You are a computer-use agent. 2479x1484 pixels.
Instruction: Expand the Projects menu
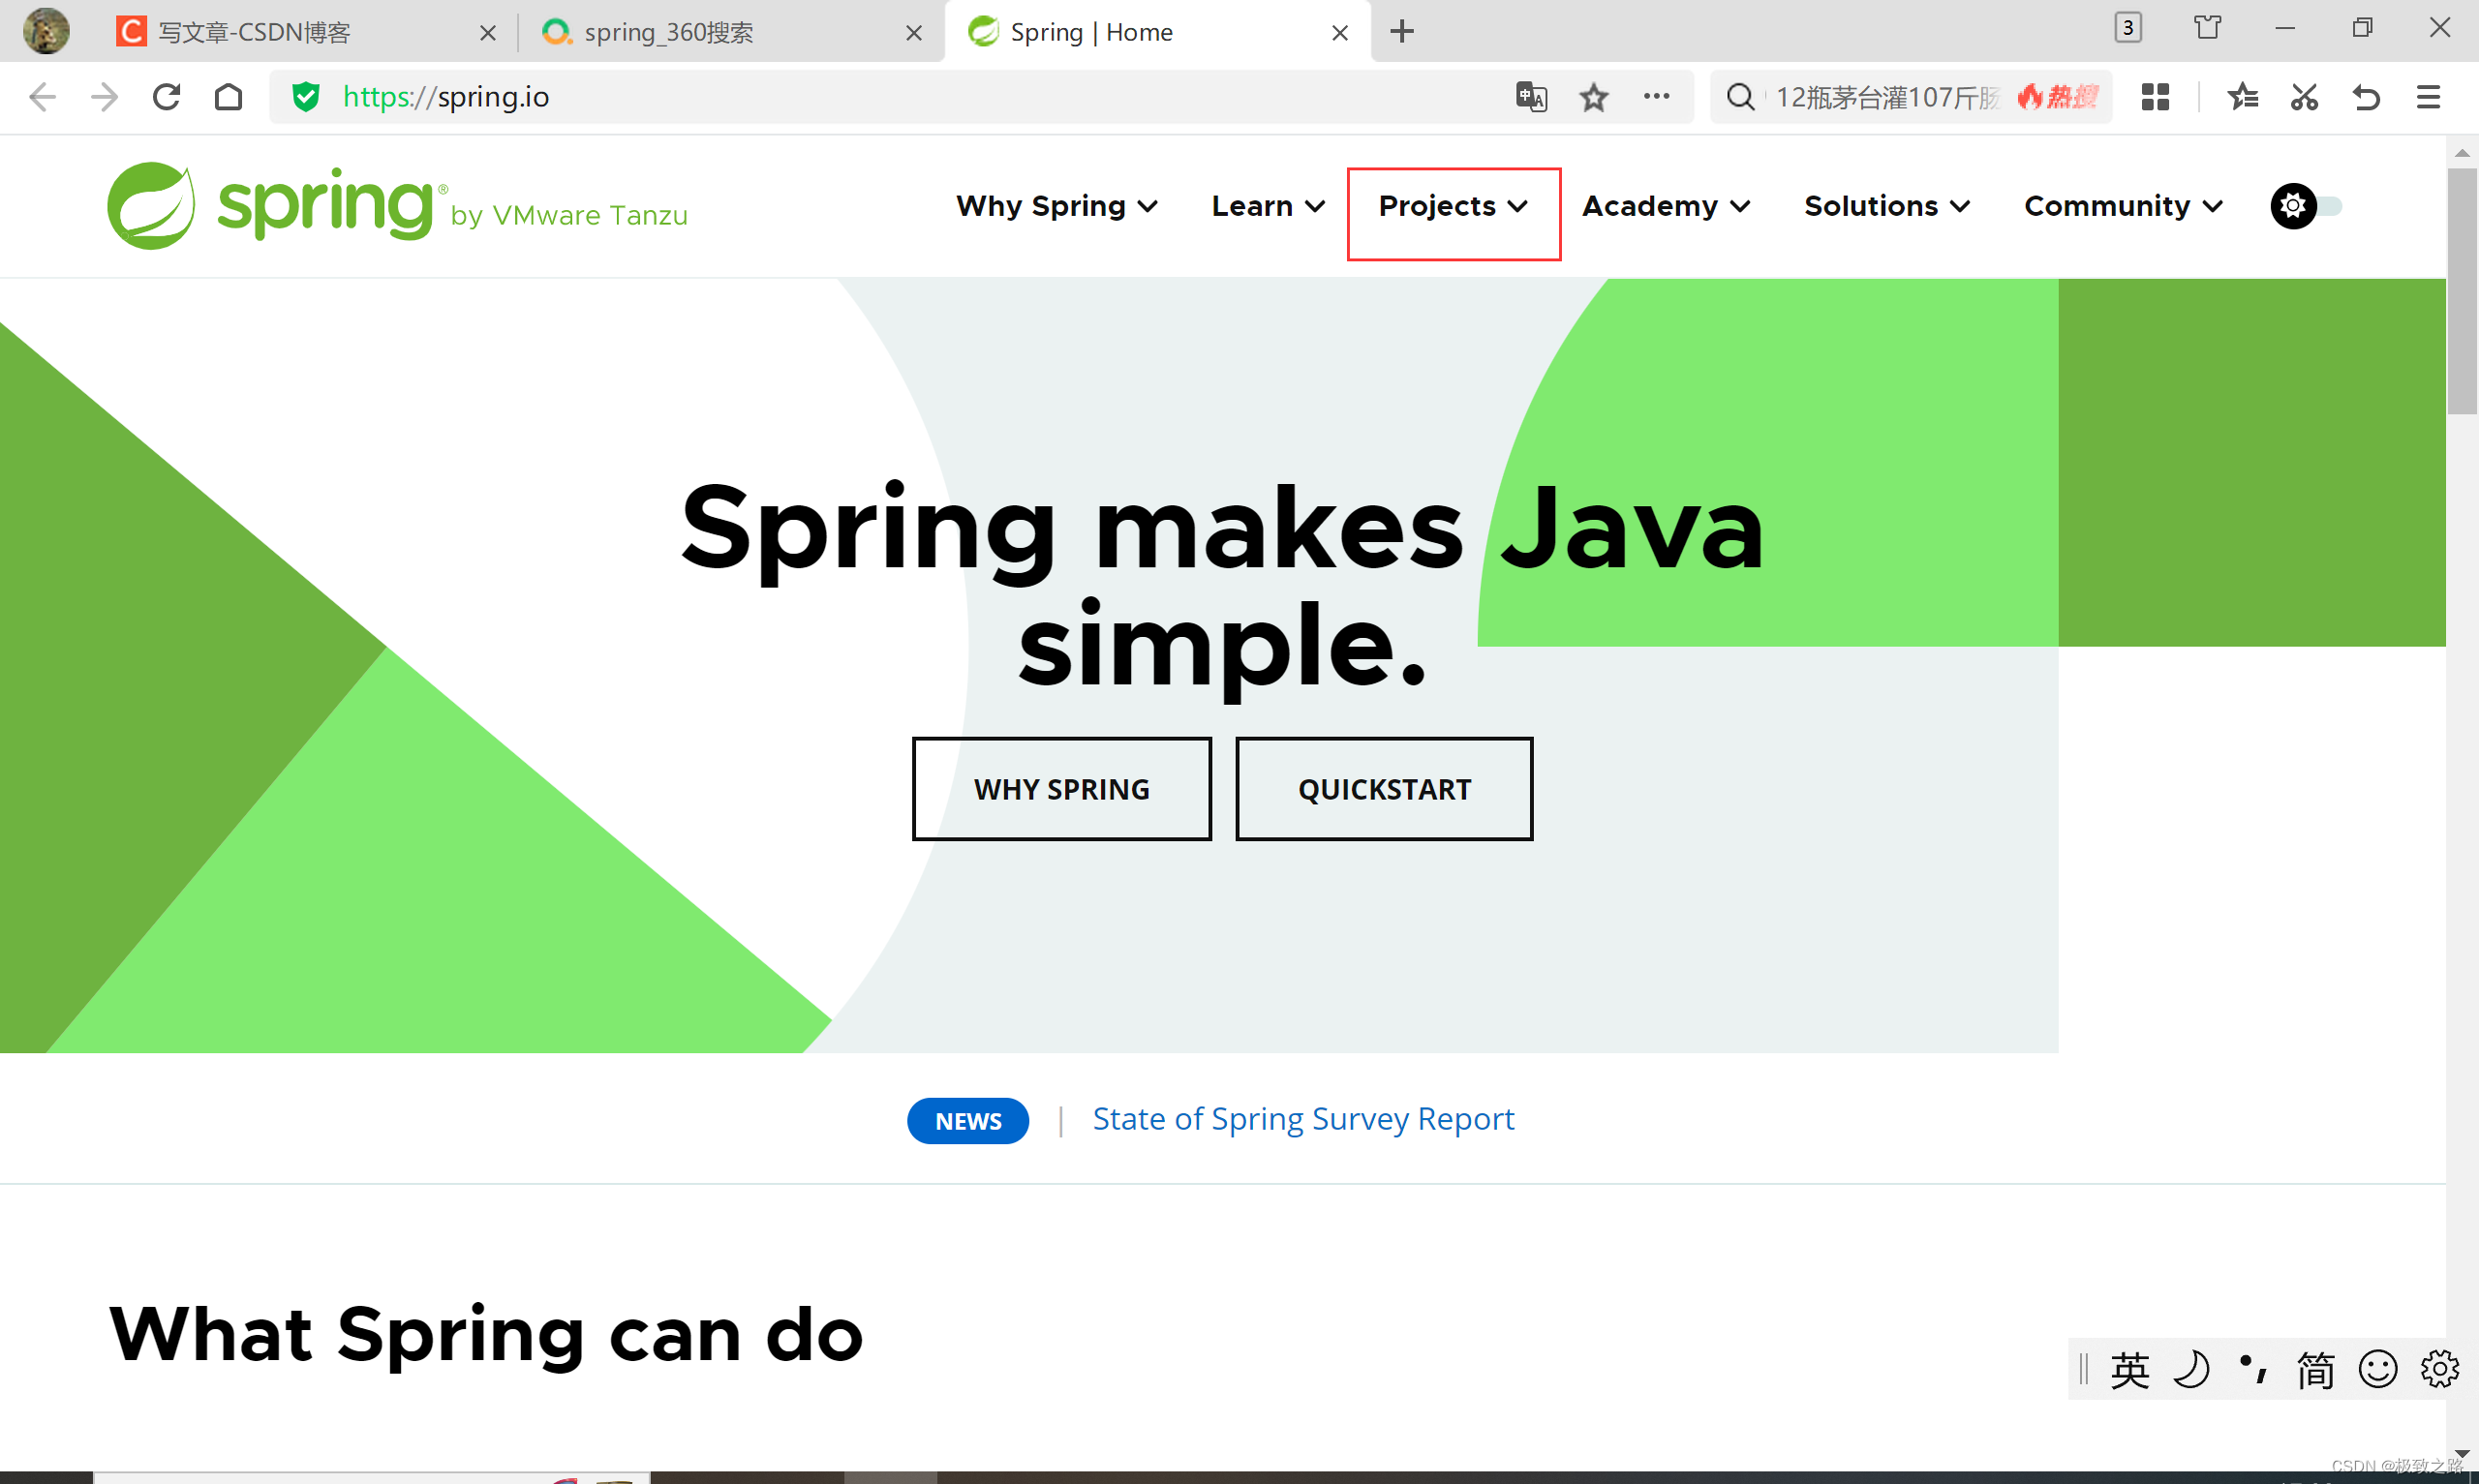[1453, 206]
